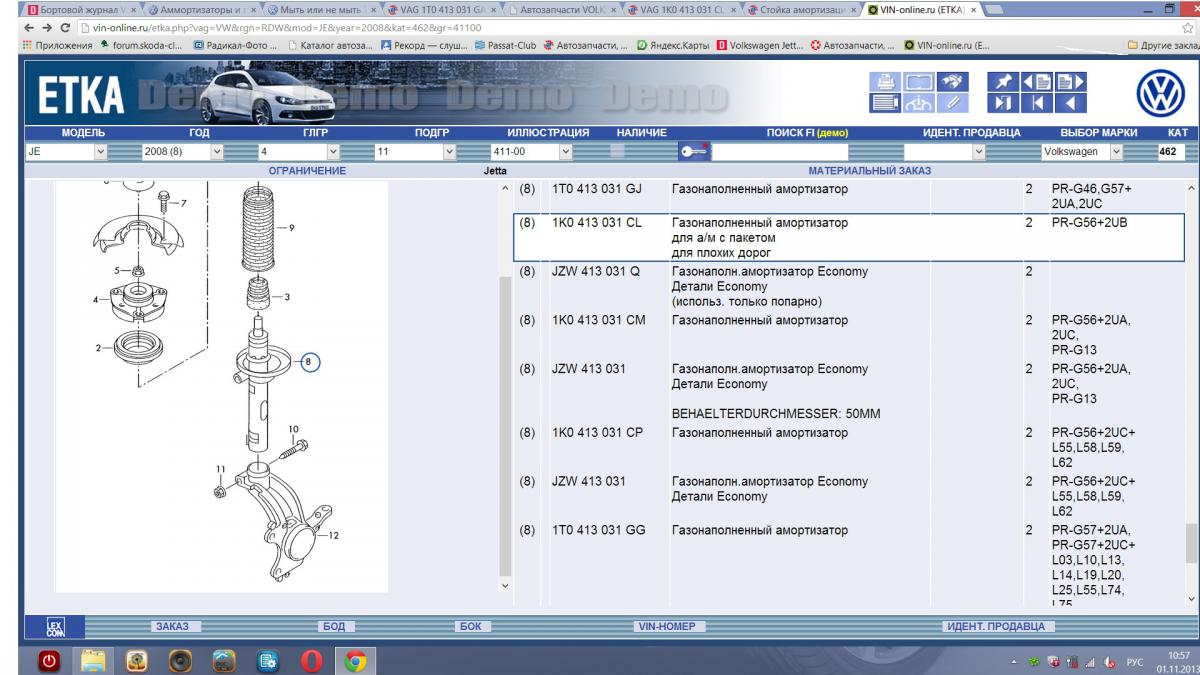Click the red power button on taskbar
This screenshot has width=1200, height=675.
tap(51, 659)
